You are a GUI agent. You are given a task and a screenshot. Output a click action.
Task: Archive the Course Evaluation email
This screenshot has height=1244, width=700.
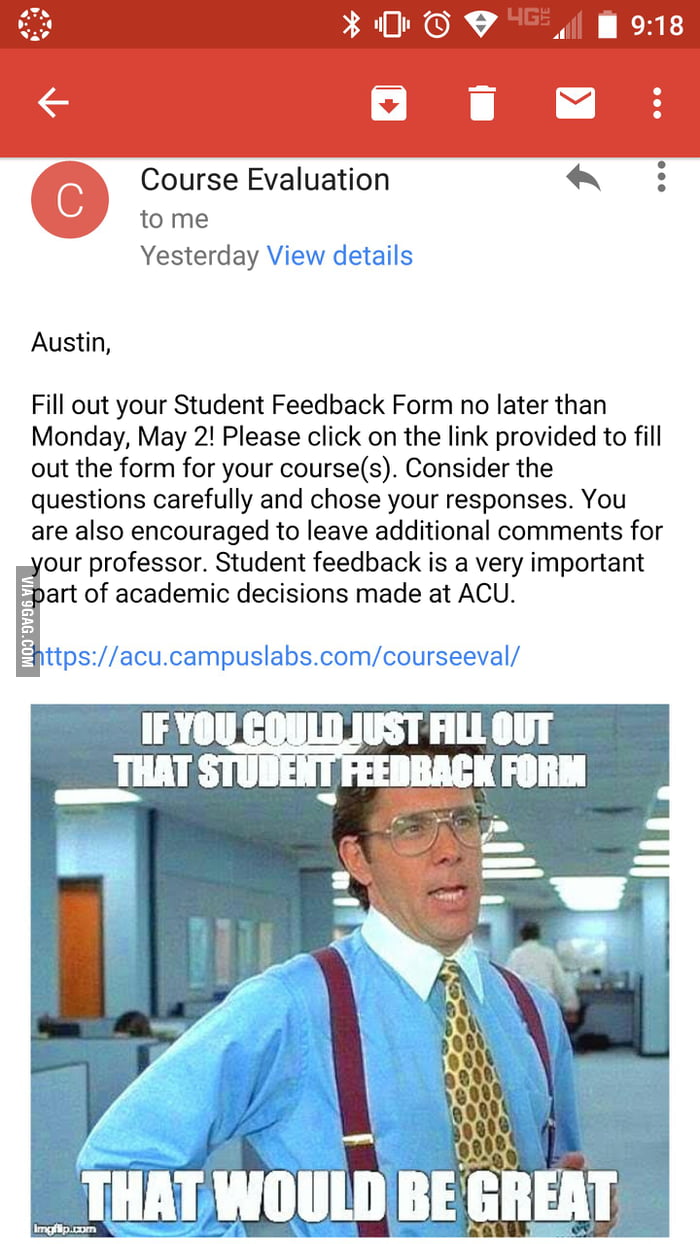[x=389, y=102]
